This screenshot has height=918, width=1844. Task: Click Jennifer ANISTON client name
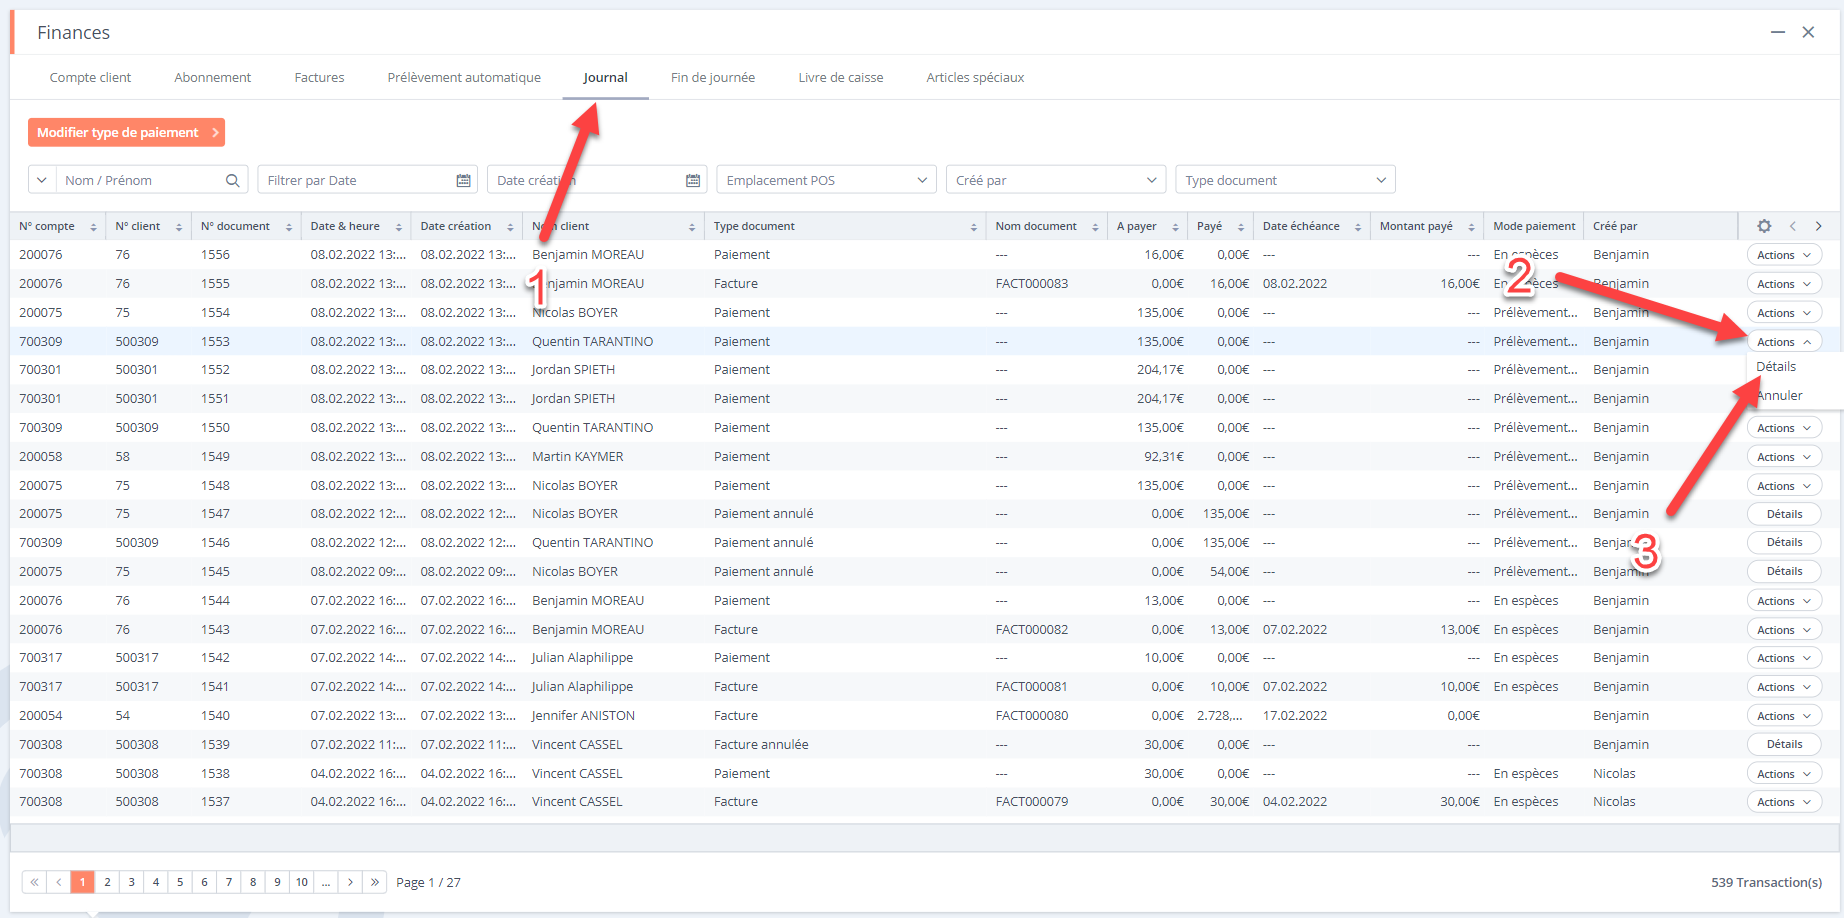(x=583, y=716)
